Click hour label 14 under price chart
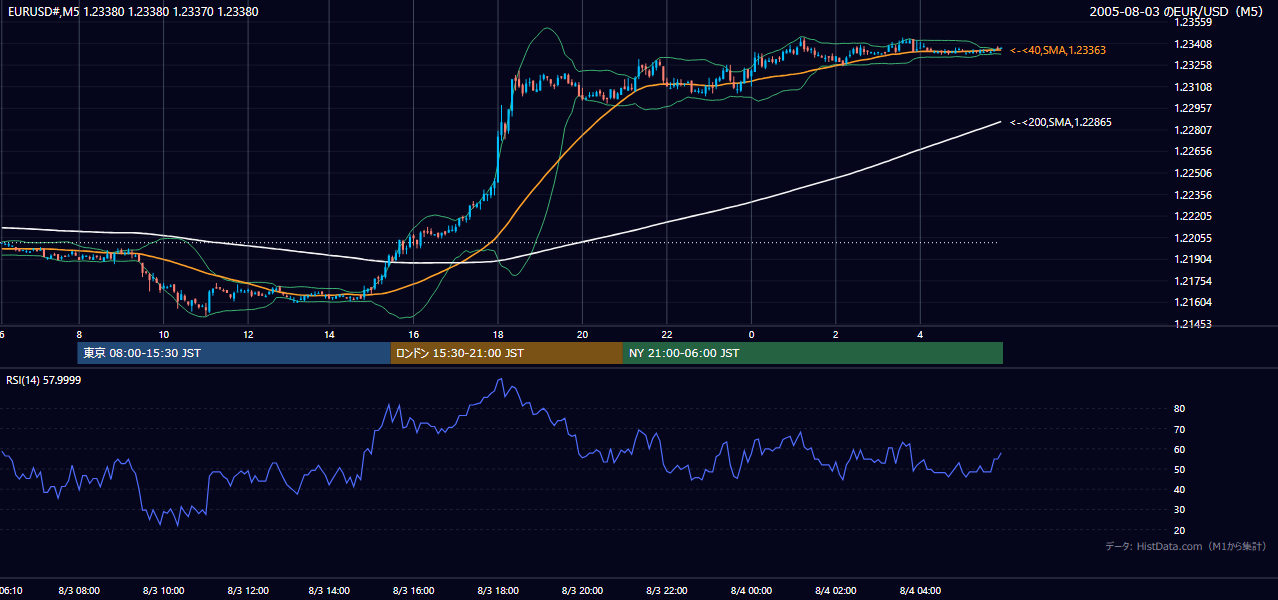Viewport: 1278px width, 600px height. (330, 334)
